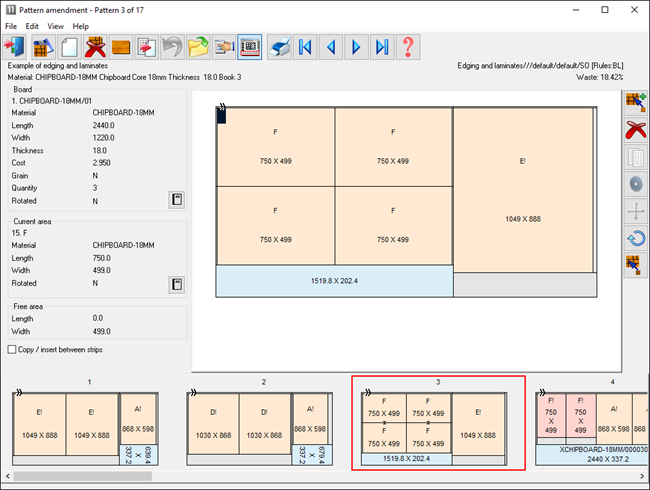Open the File menu
The image size is (650, 490).
[11, 26]
